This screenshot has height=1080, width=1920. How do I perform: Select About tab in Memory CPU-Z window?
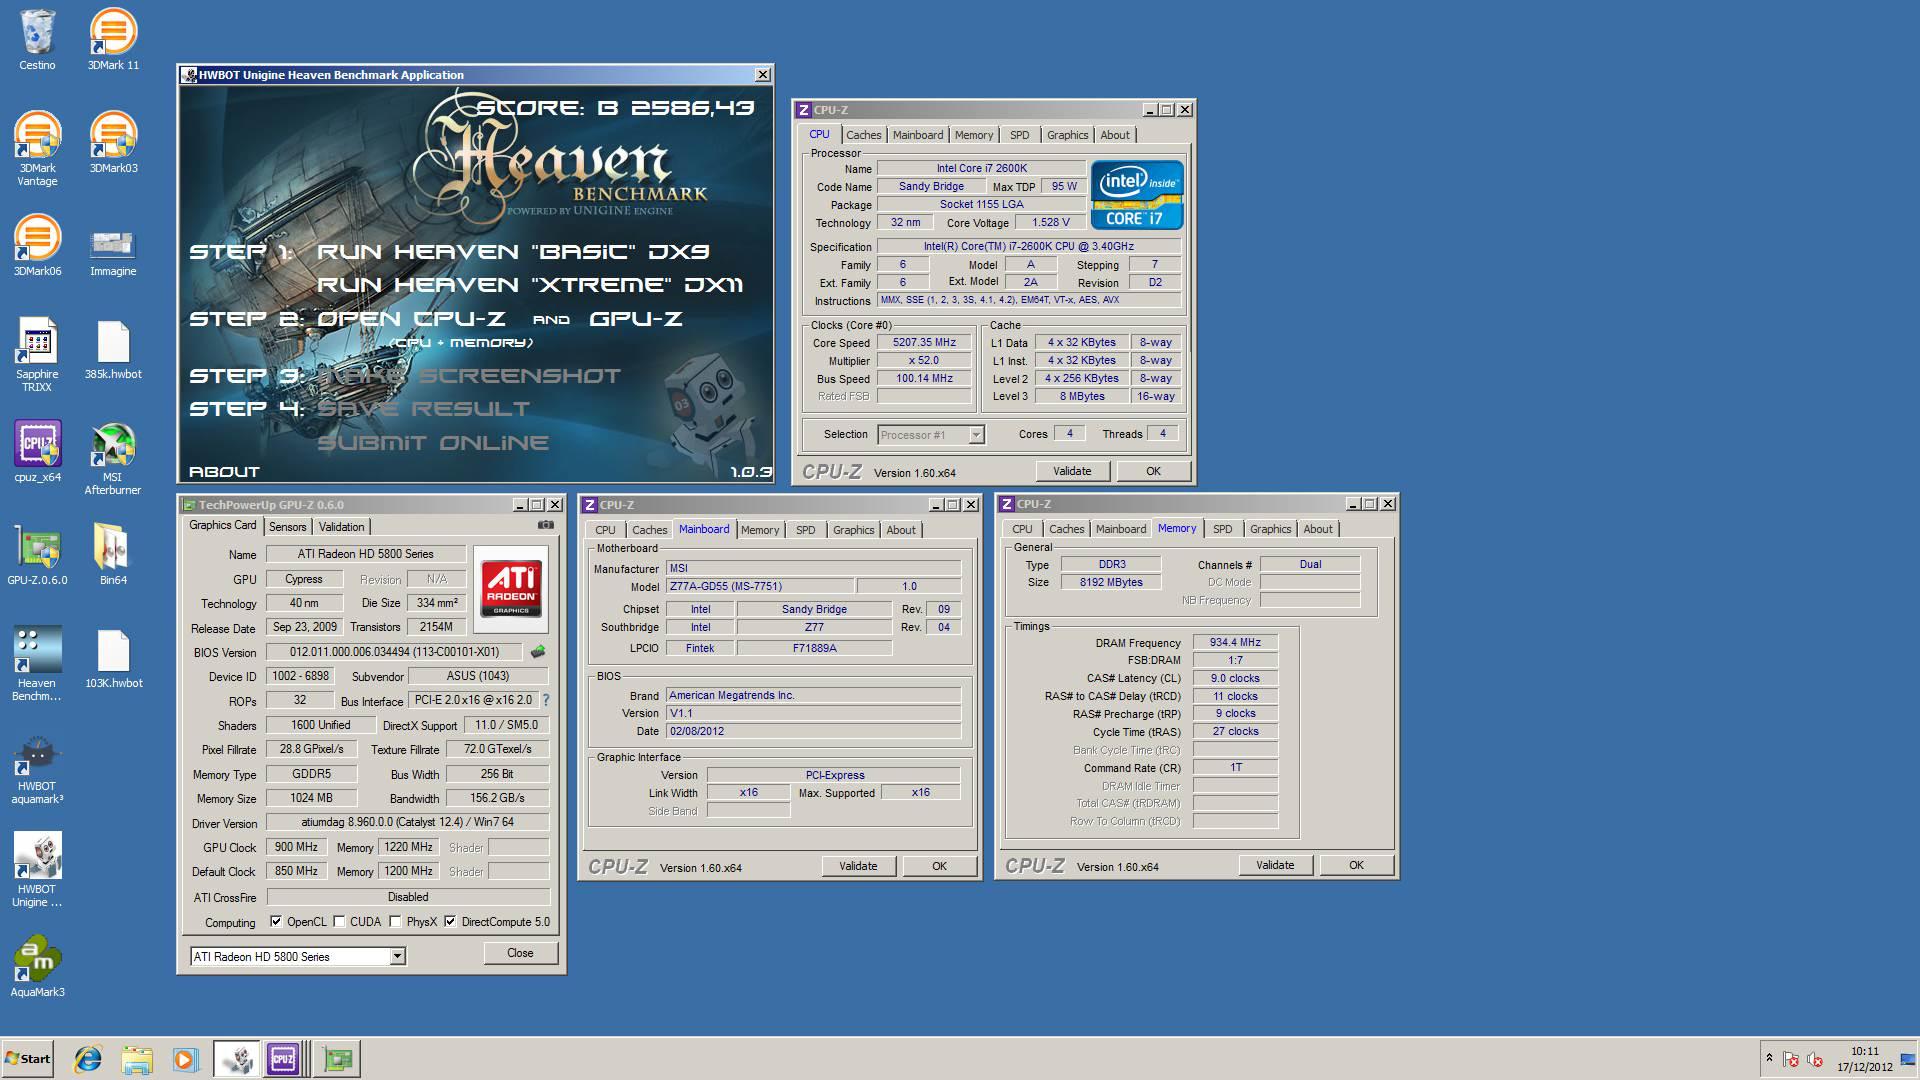(x=1317, y=529)
